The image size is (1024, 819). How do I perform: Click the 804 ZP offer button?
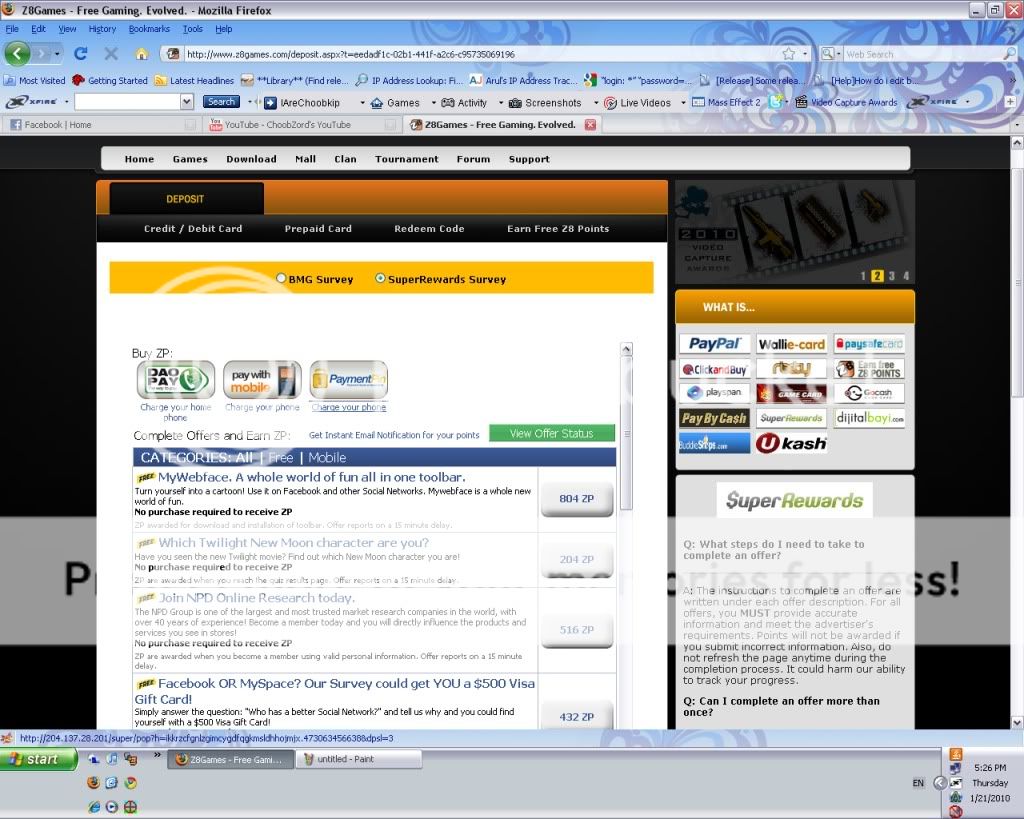click(576, 498)
